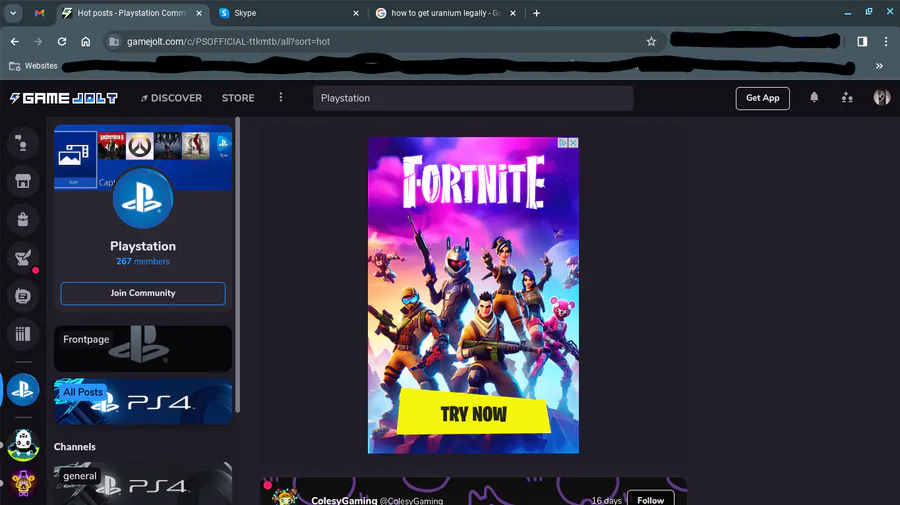Click the Channels heading
Viewport: 900px width, 505px height.
click(75, 447)
